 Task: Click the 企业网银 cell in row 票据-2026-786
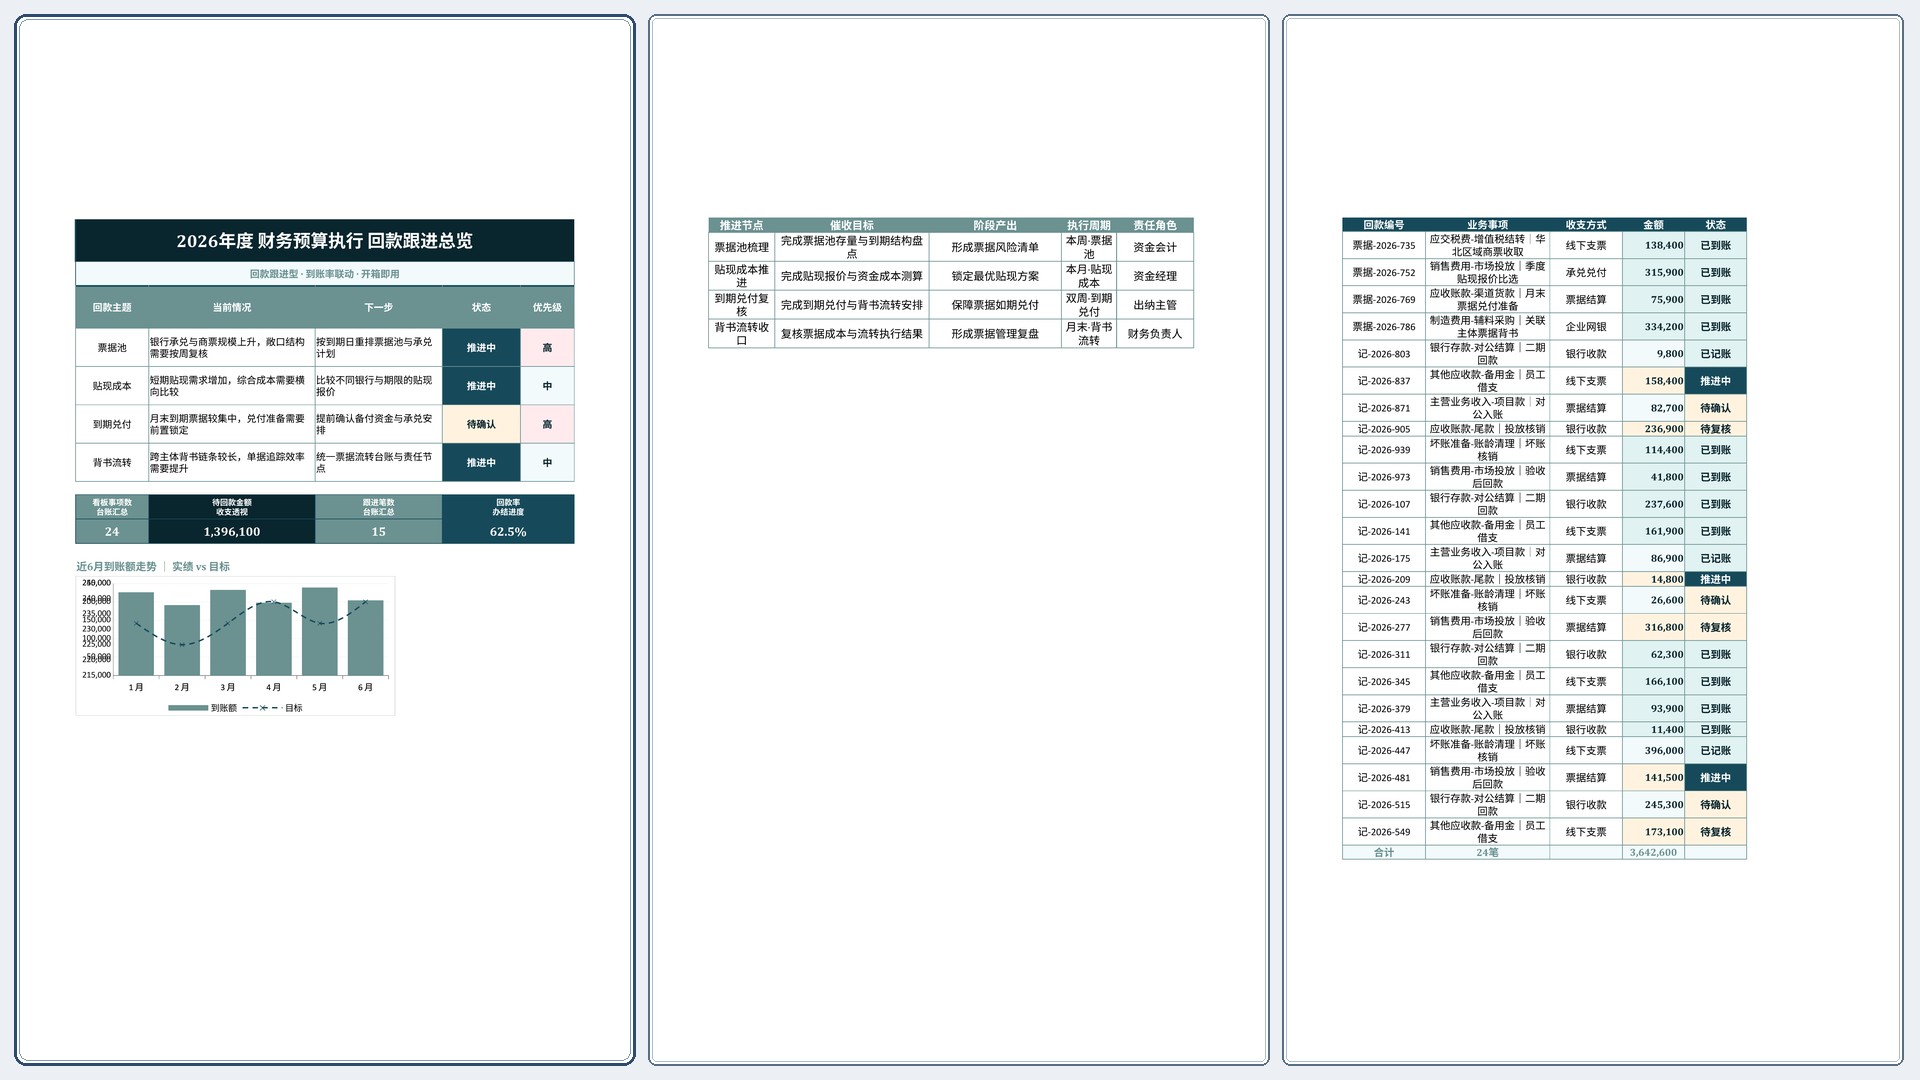1586,327
